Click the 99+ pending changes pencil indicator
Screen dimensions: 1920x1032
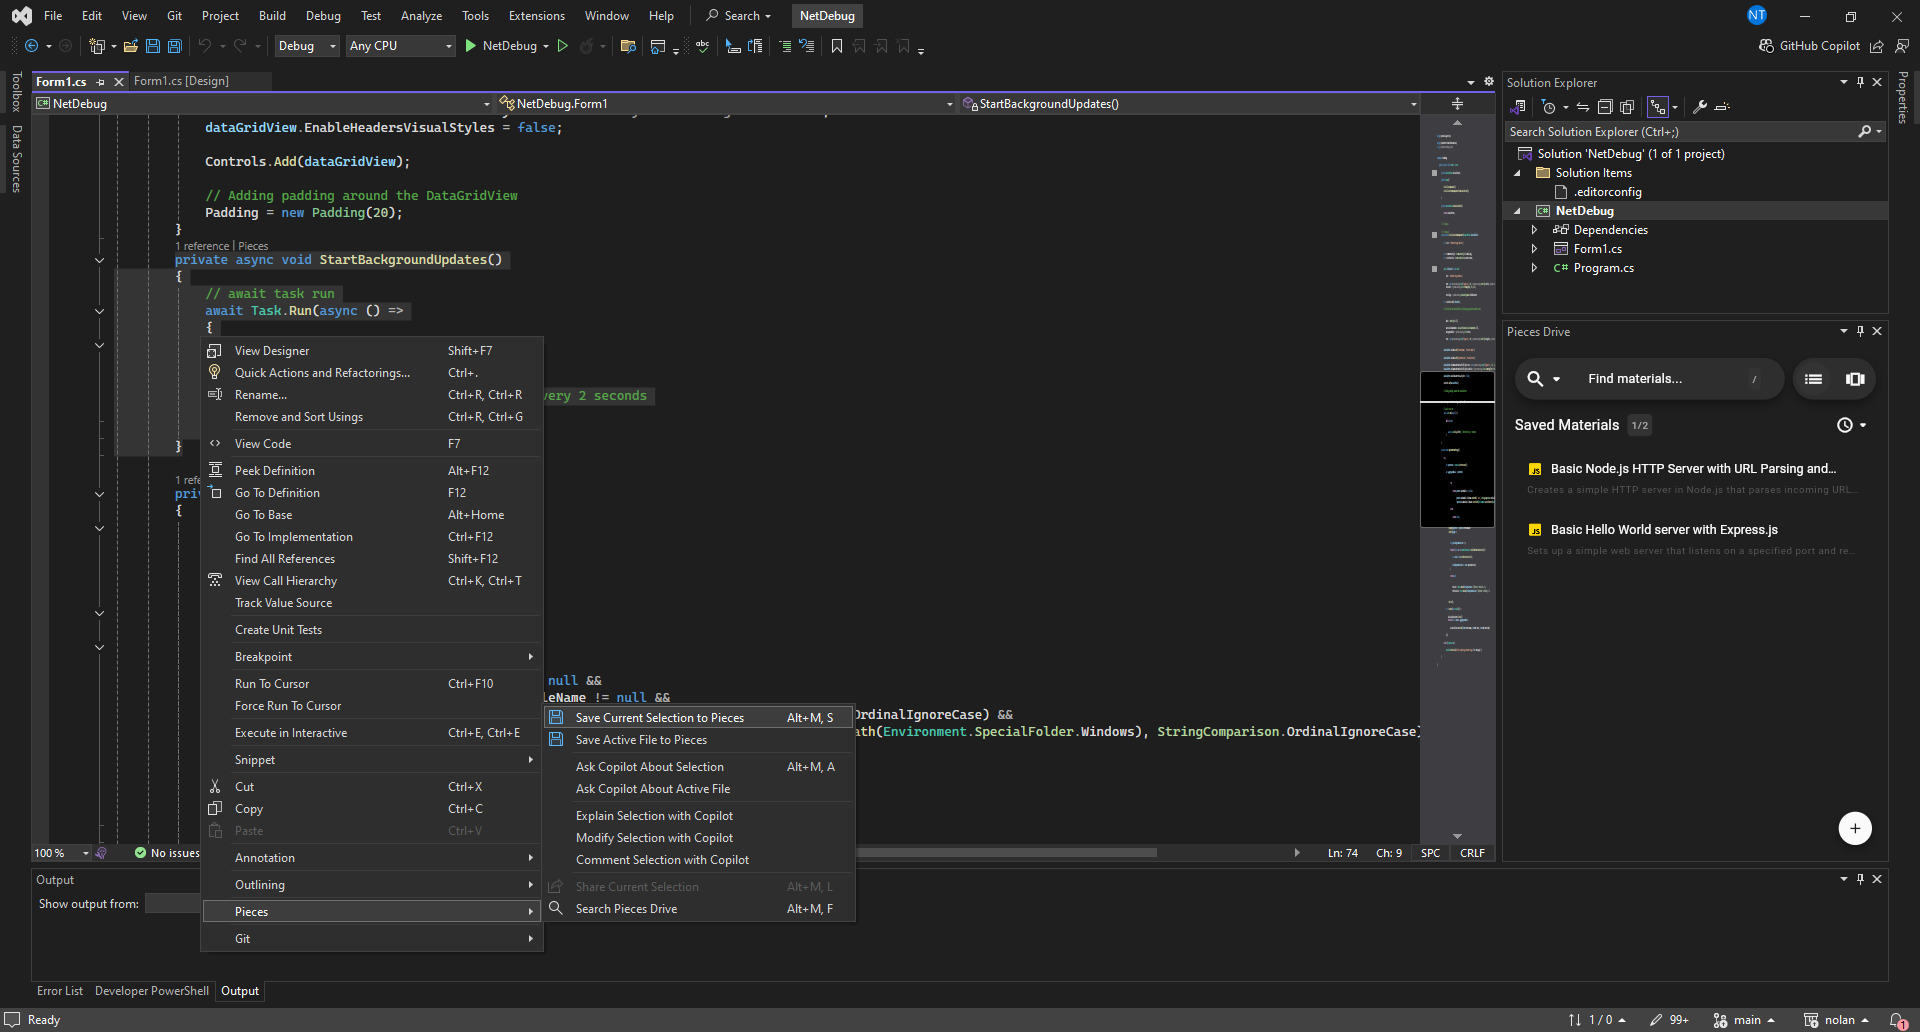[x=1669, y=1020]
